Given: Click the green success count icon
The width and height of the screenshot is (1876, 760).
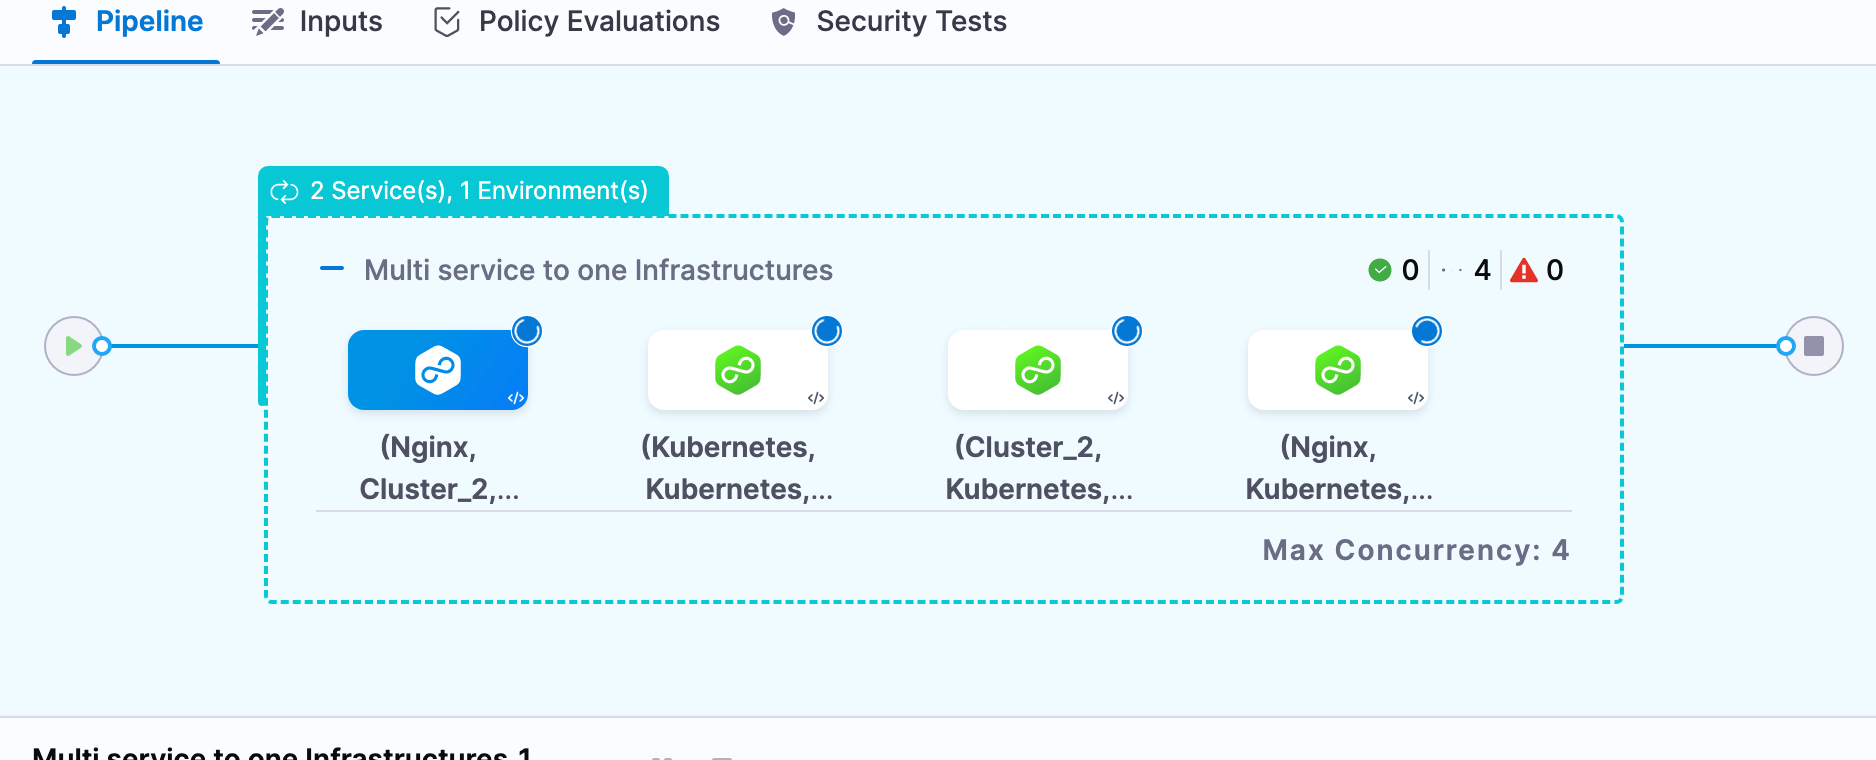Looking at the screenshot, I should pos(1380,270).
